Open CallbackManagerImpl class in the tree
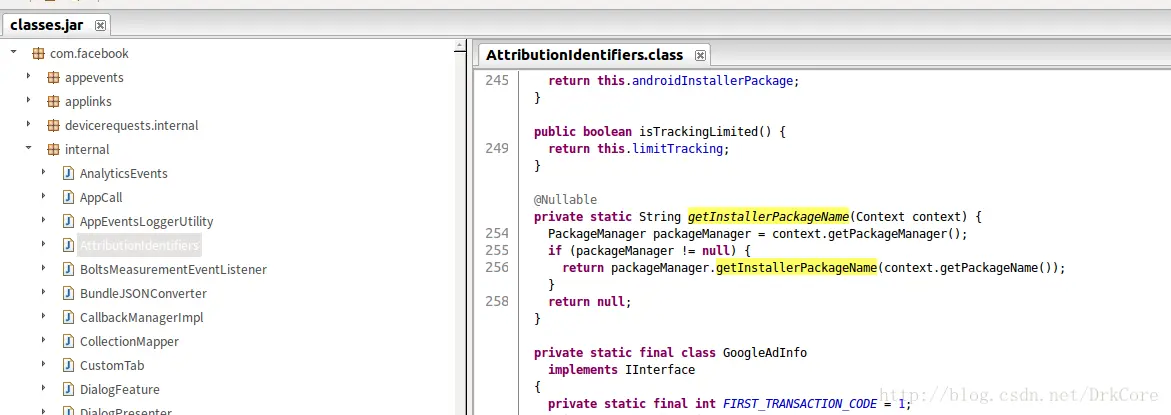Screen dimensions: 1171x415 pyautogui.click(x=141, y=317)
